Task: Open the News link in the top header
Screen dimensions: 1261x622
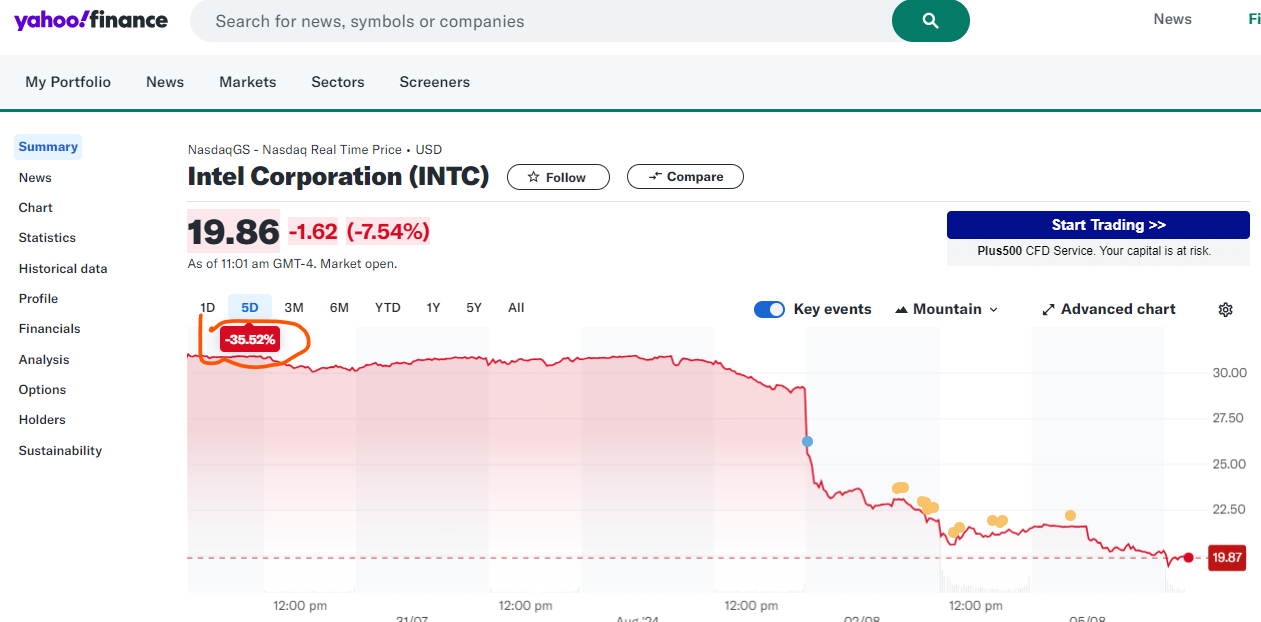Action: (1172, 19)
